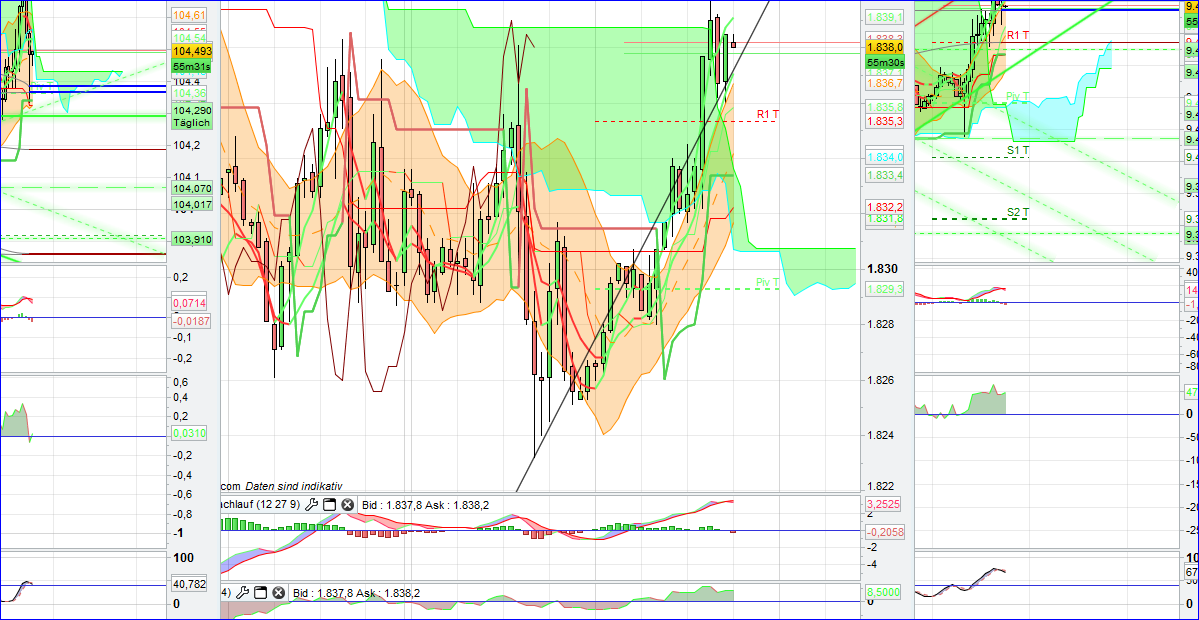This screenshot has width=1199, height=620.
Task: Click the green 55m31s countdown on the left chart
Action: [x=193, y=65]
